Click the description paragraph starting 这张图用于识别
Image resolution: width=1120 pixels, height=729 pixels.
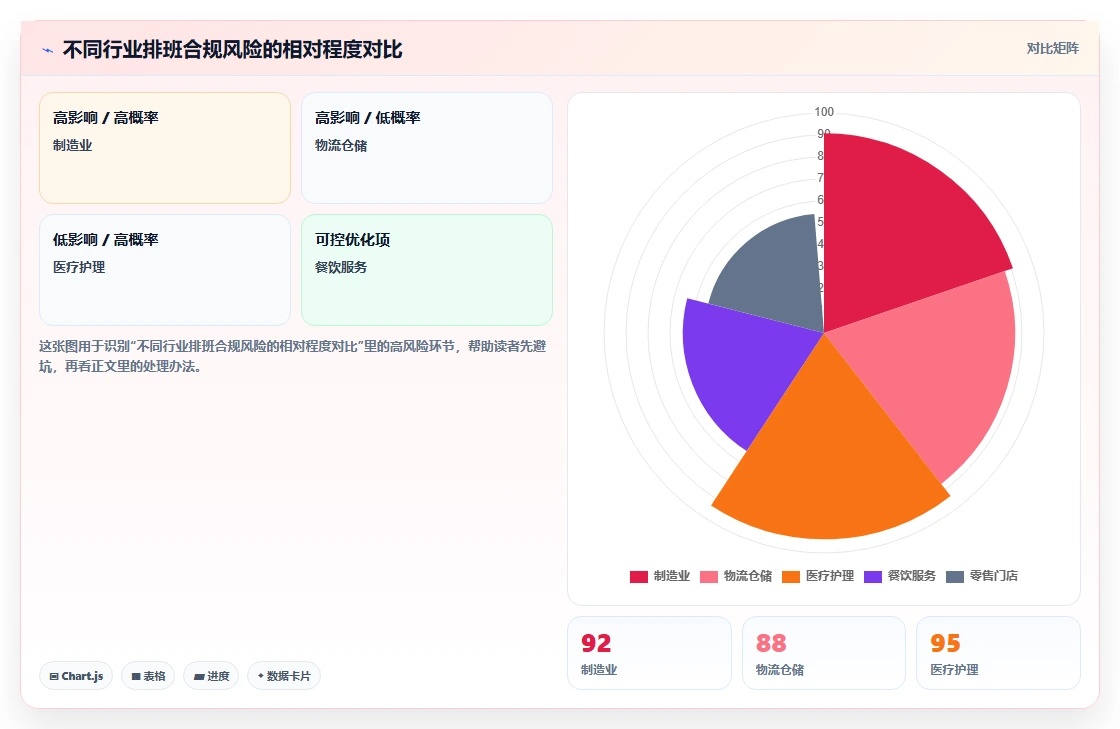point(293,356)
